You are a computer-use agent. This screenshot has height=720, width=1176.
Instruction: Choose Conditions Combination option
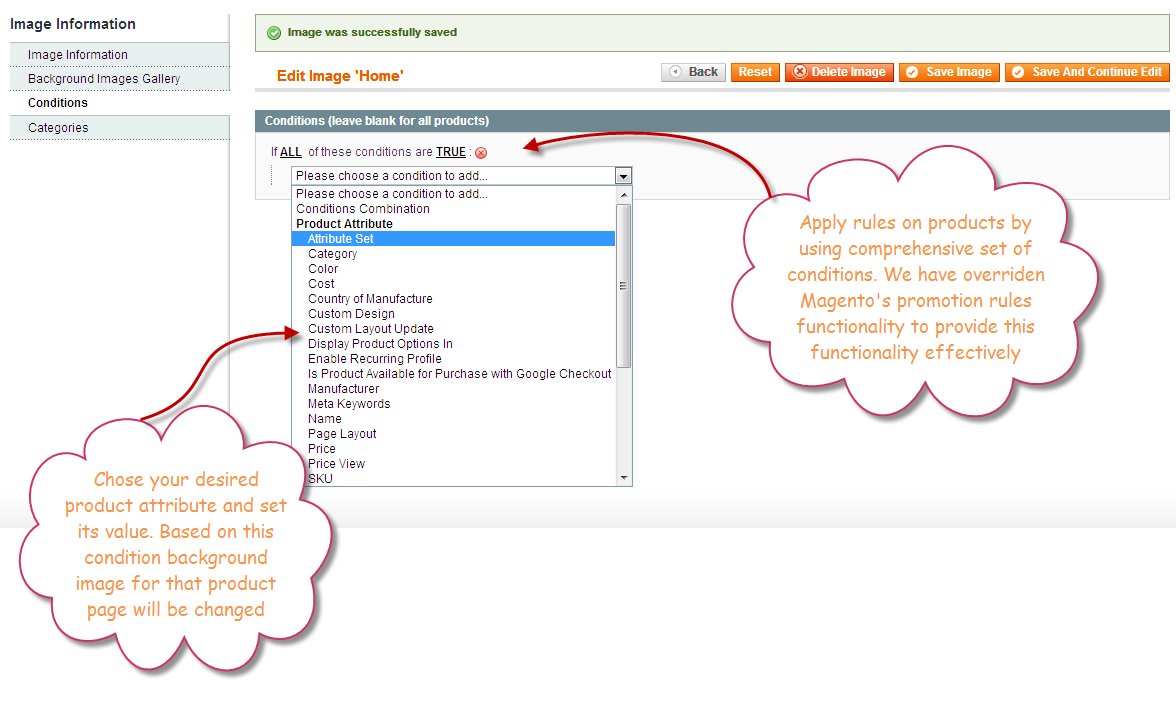point(363,209)
